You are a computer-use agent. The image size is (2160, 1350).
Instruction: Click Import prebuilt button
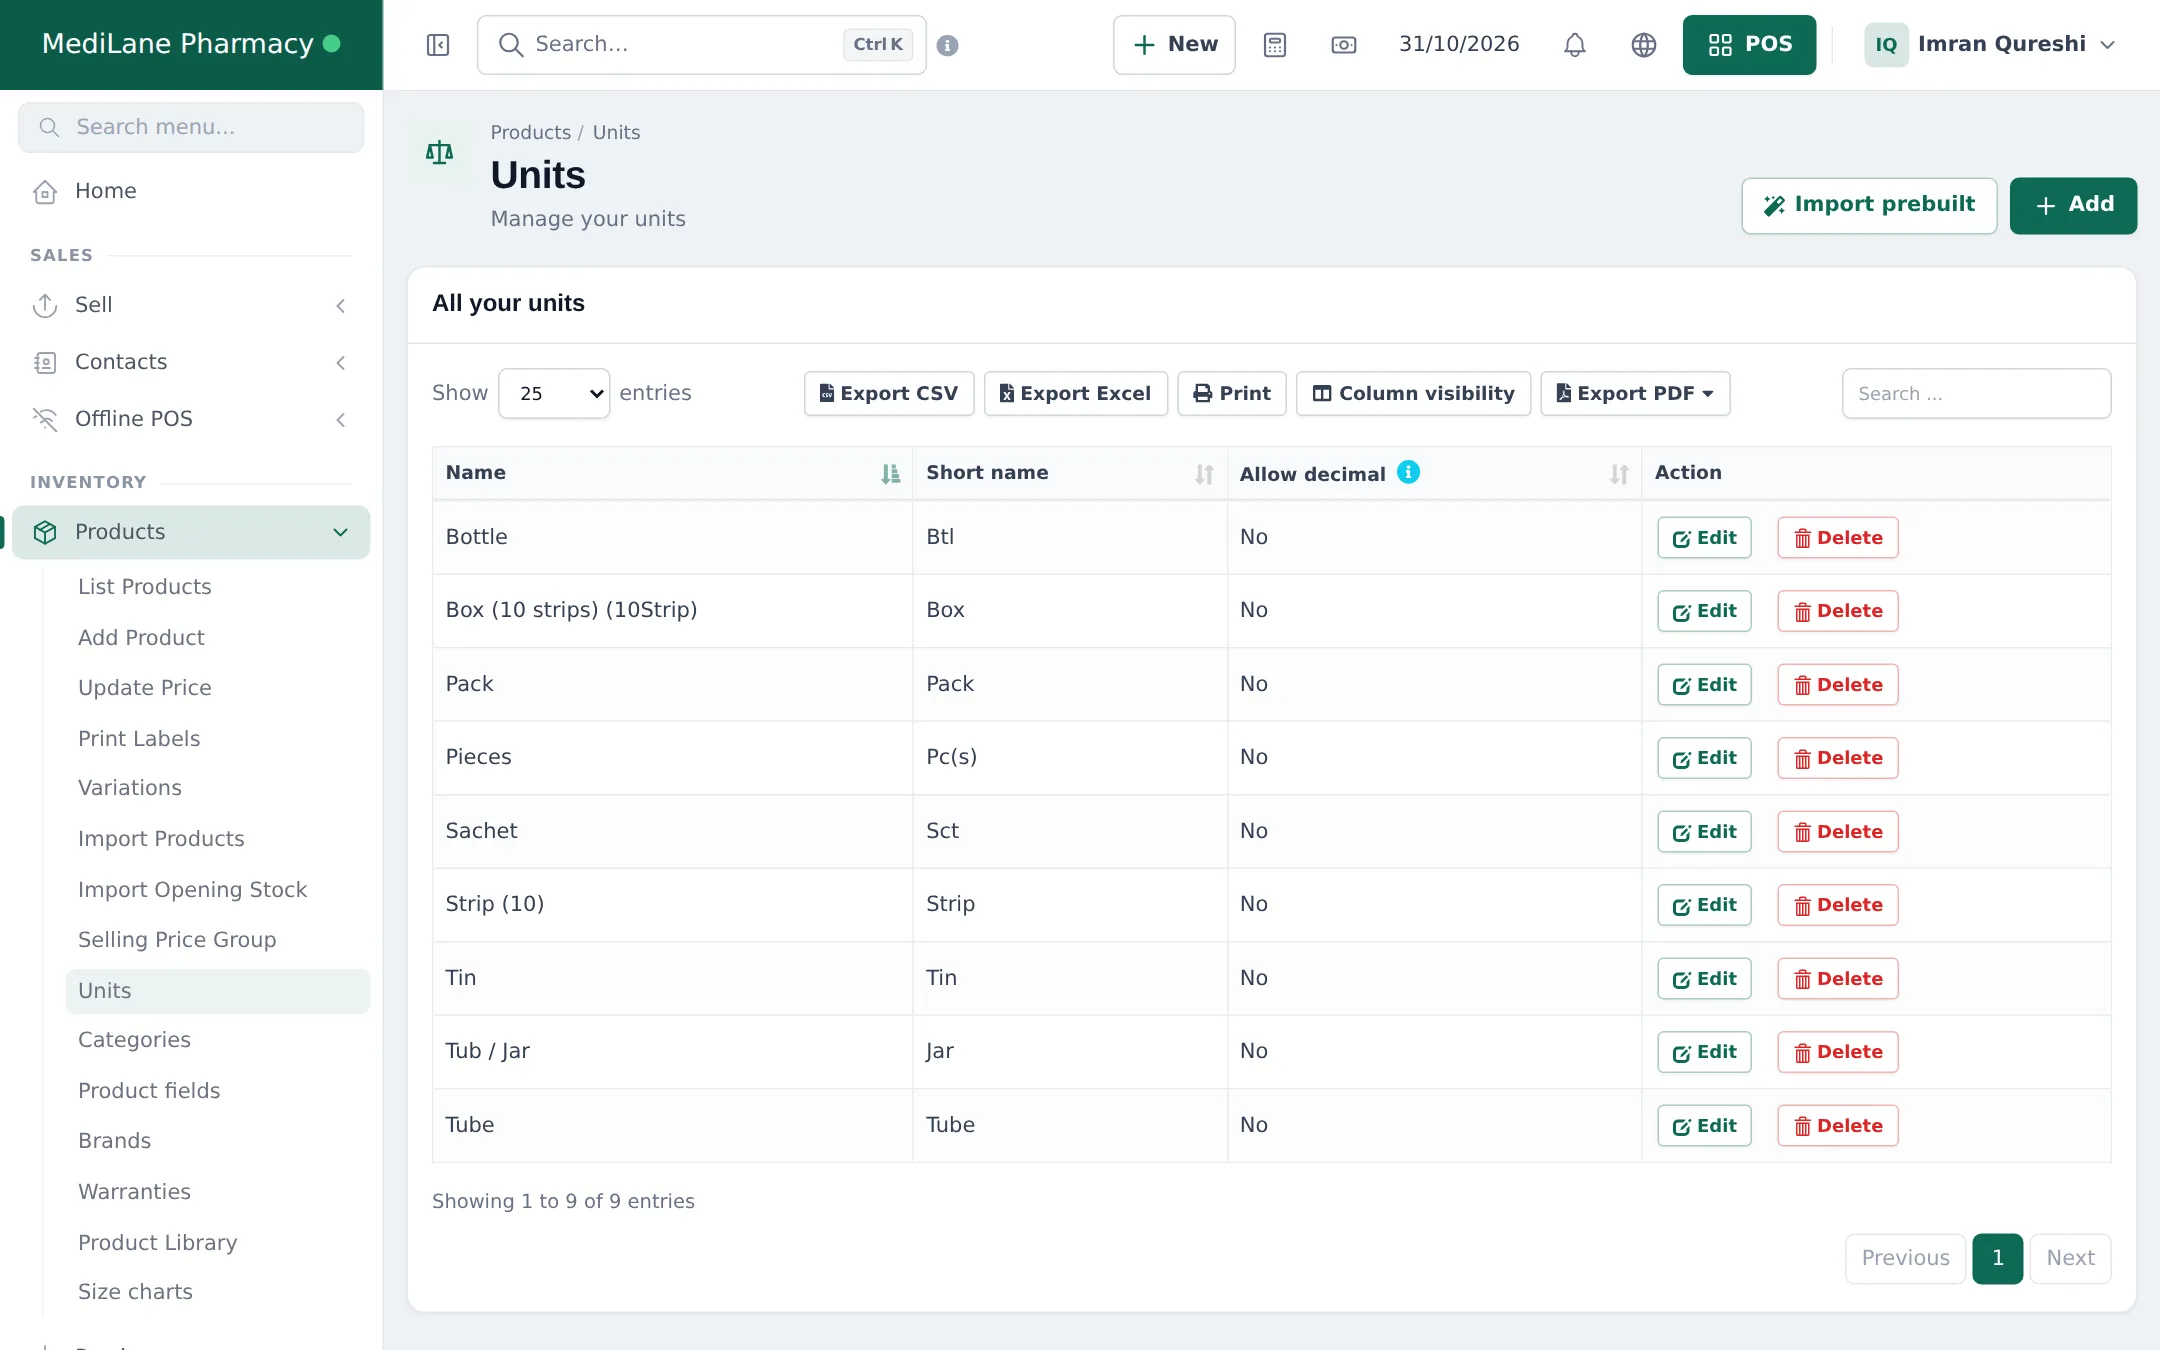(x=1869, y=205)
